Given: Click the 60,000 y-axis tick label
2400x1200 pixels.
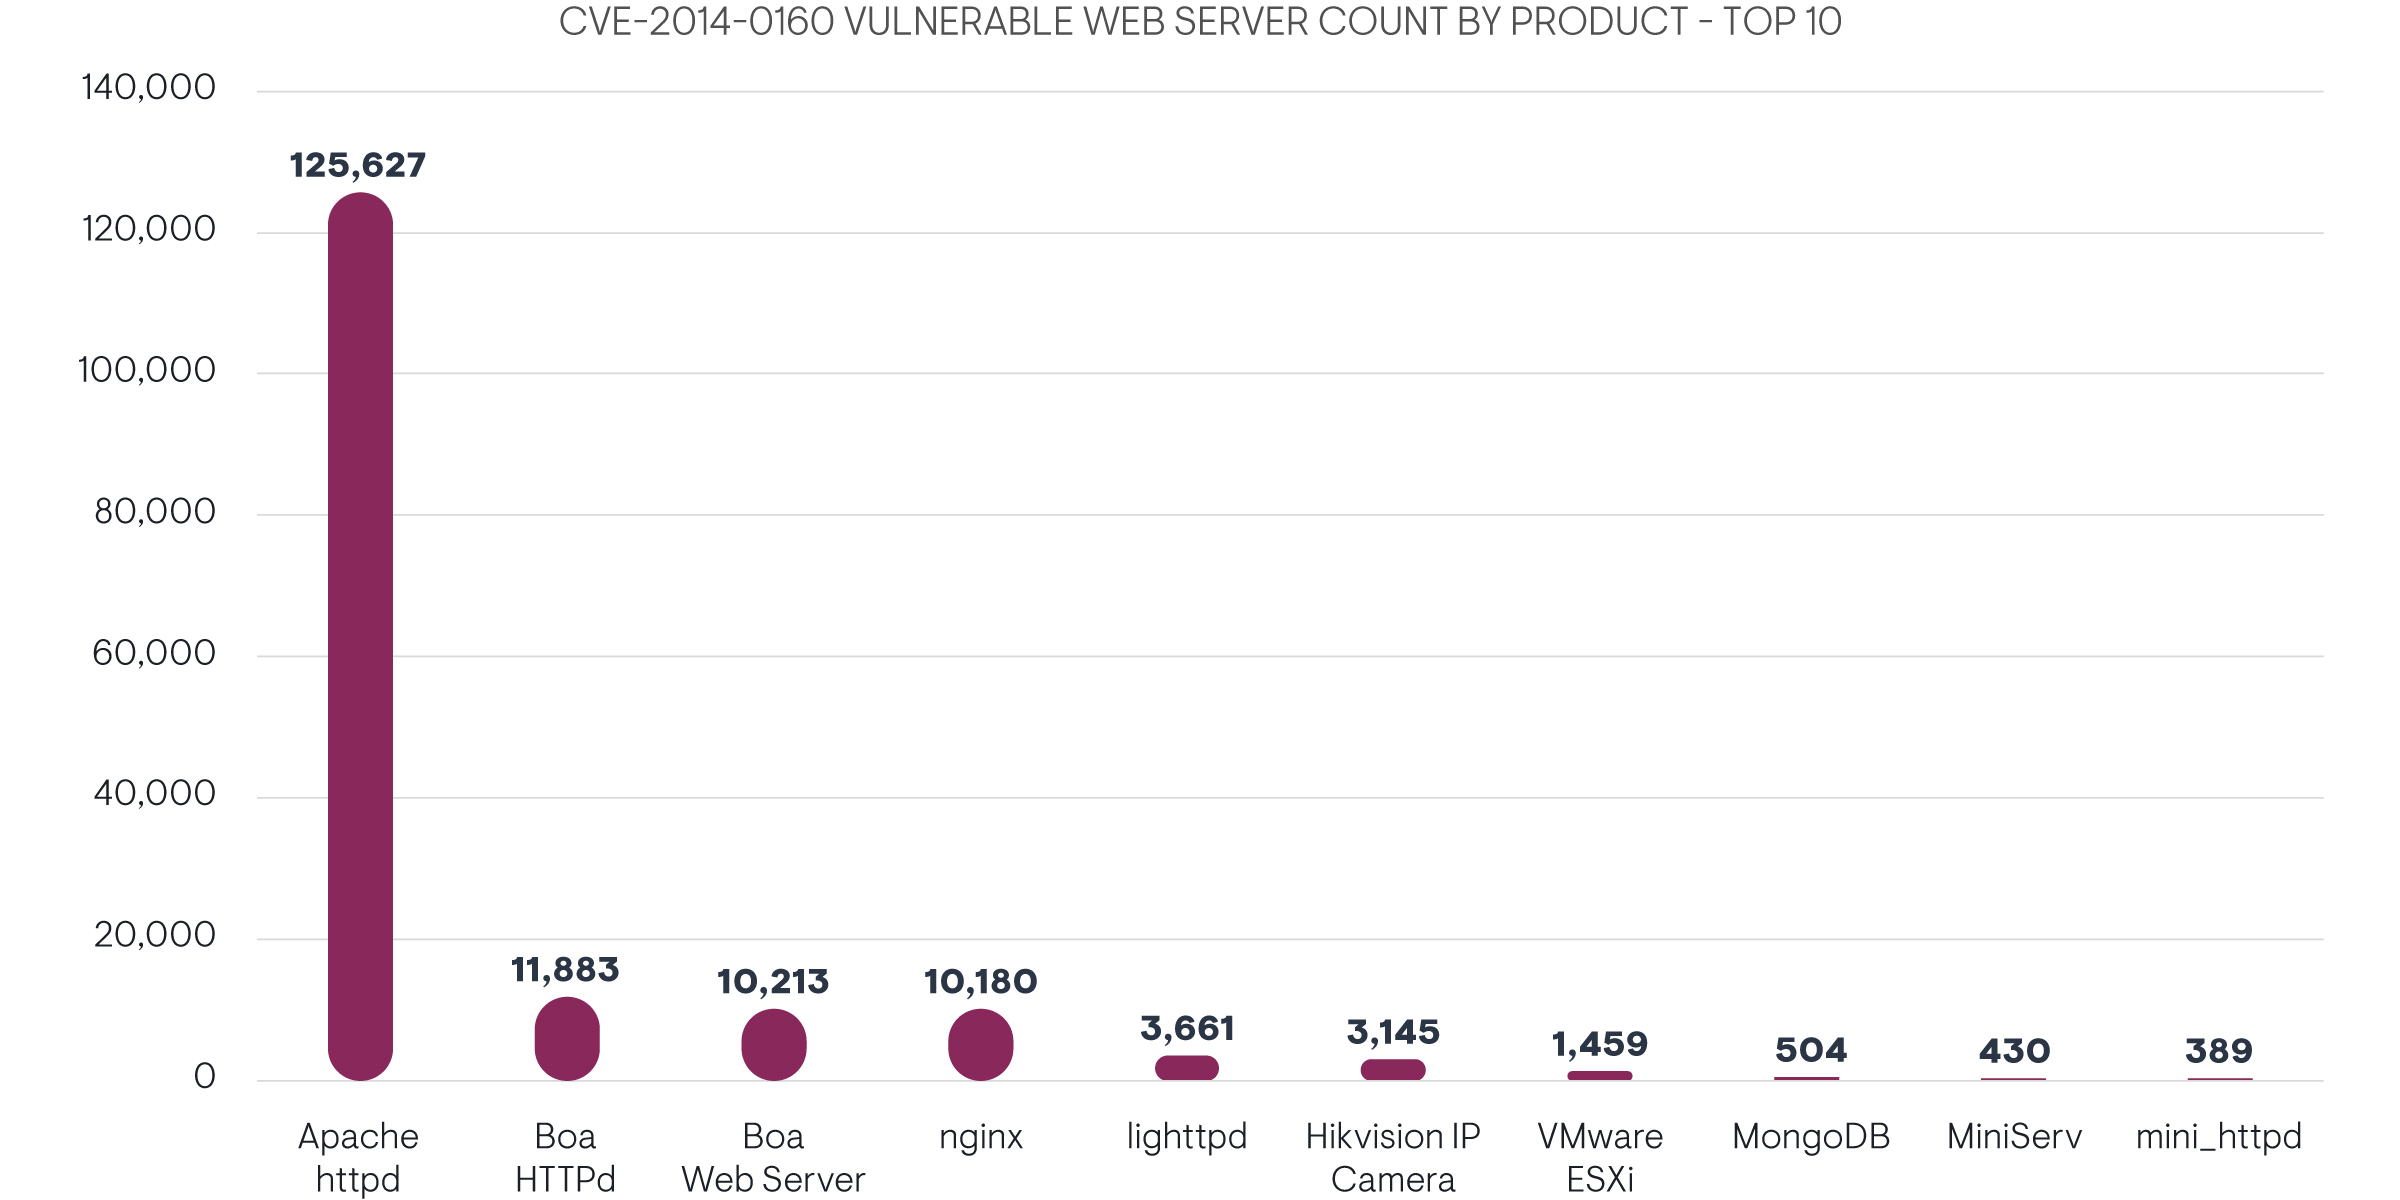Looking at the screenshot, I should click(x=154, y=653).
